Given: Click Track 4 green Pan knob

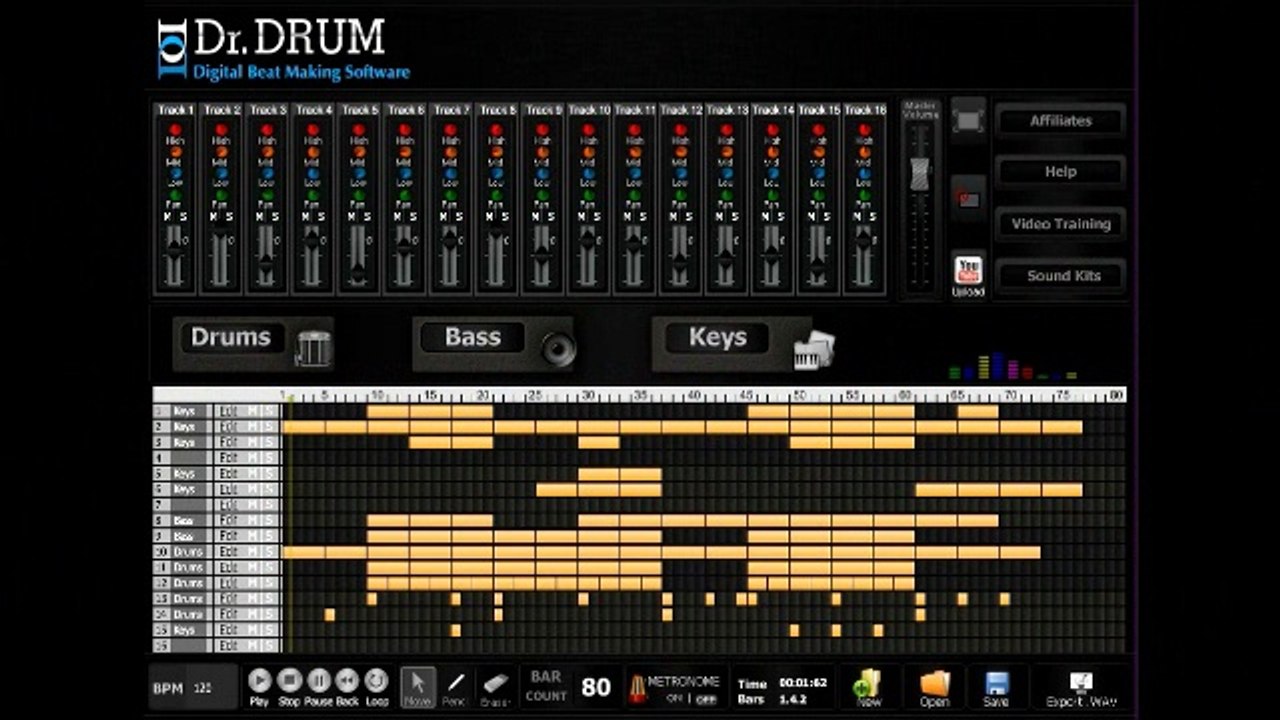Looking at the screenshot, I should tap(313, 195).
